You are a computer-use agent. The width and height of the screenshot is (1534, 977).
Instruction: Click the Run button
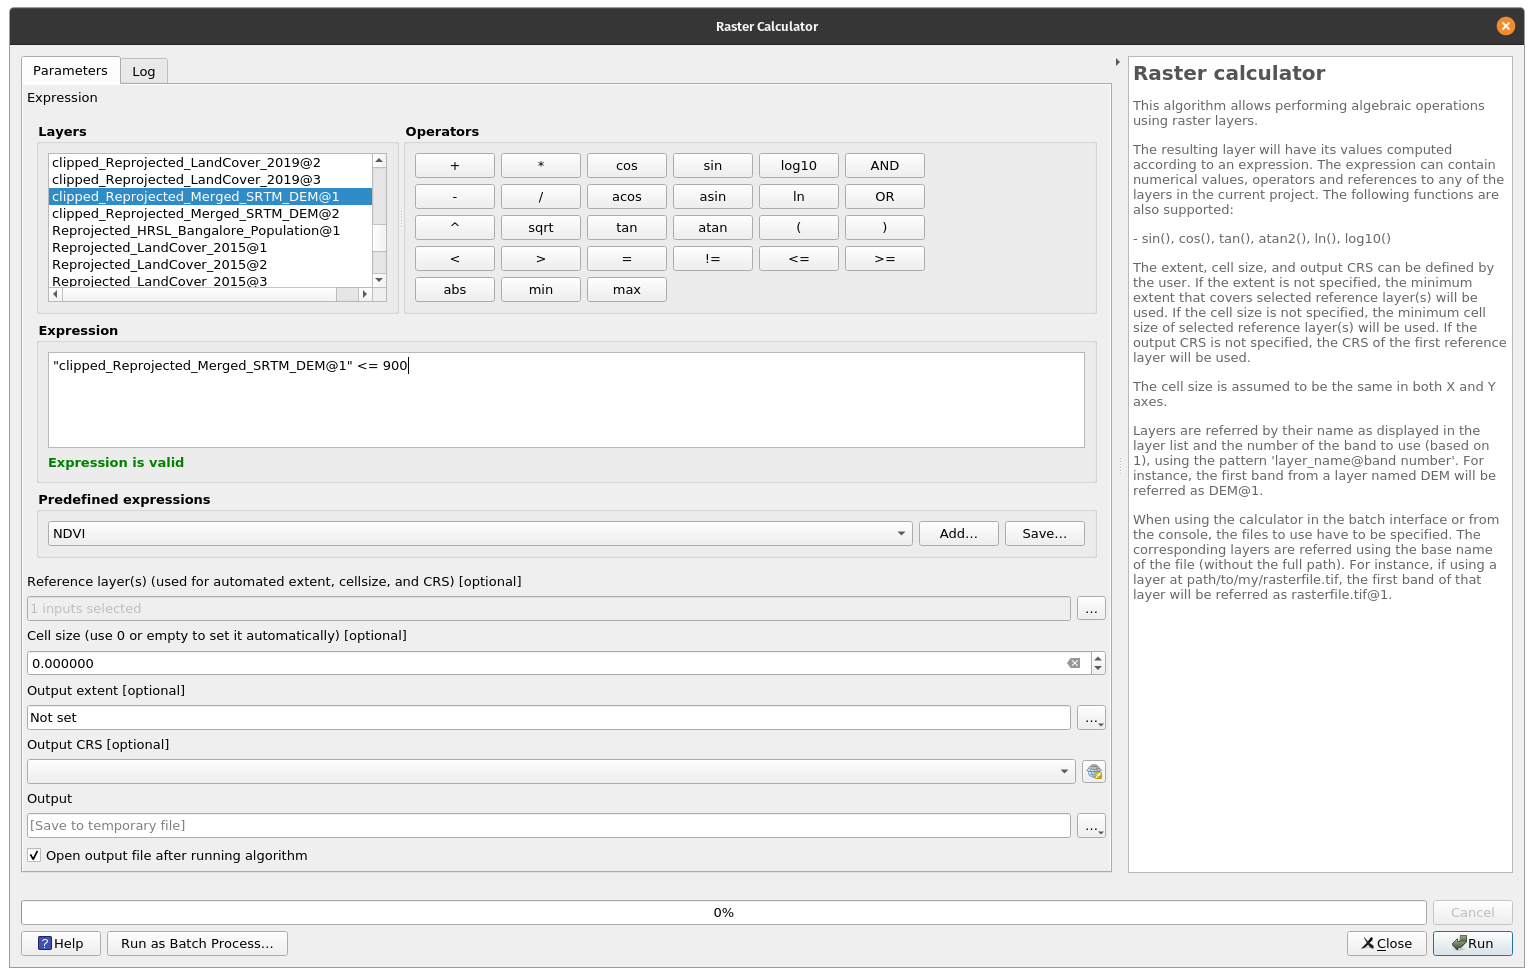tap(1472, 943)
